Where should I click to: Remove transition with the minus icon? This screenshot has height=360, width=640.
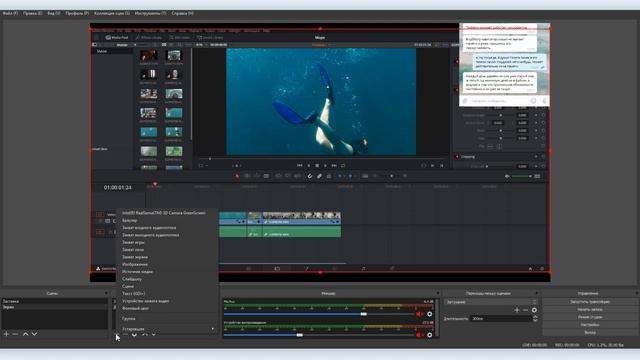(525, 310)
